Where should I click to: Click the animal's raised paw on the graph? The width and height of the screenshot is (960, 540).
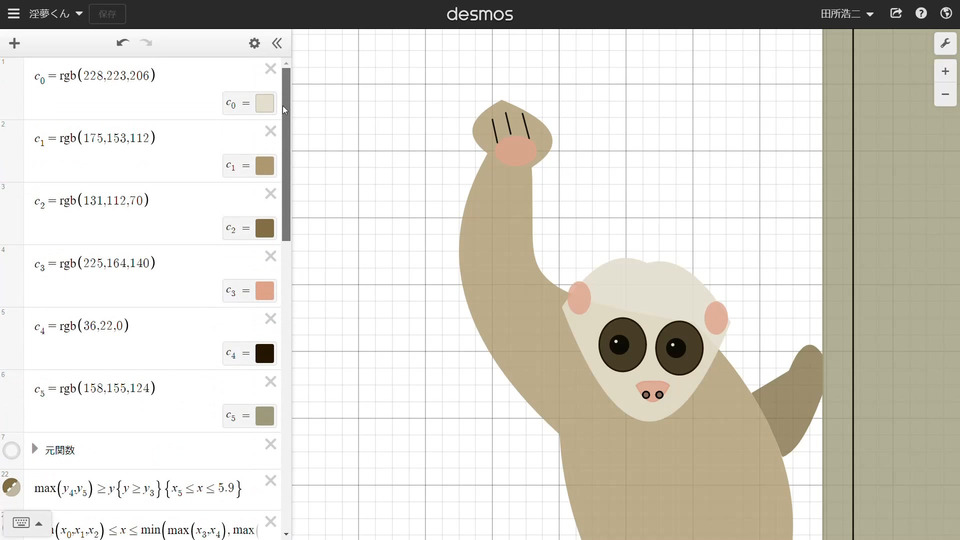(512, 135)
